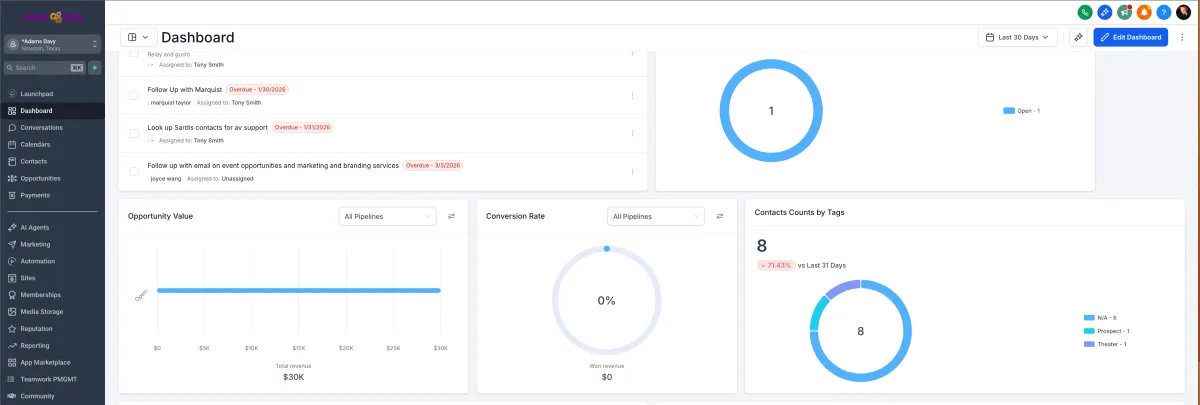This screenshot has height=405, width=1200.
Task: Click the Conversations chat bubble icon
Action: 12,127
